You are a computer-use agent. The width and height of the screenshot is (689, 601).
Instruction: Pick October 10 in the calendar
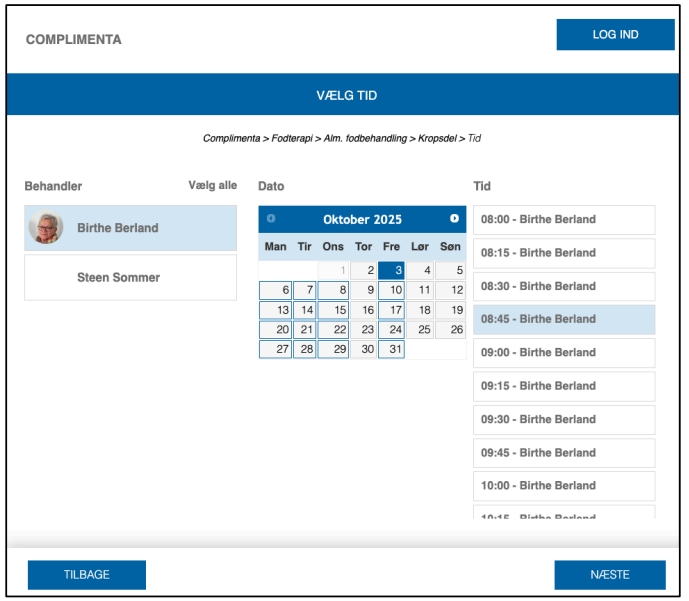(x=391, y=290)
